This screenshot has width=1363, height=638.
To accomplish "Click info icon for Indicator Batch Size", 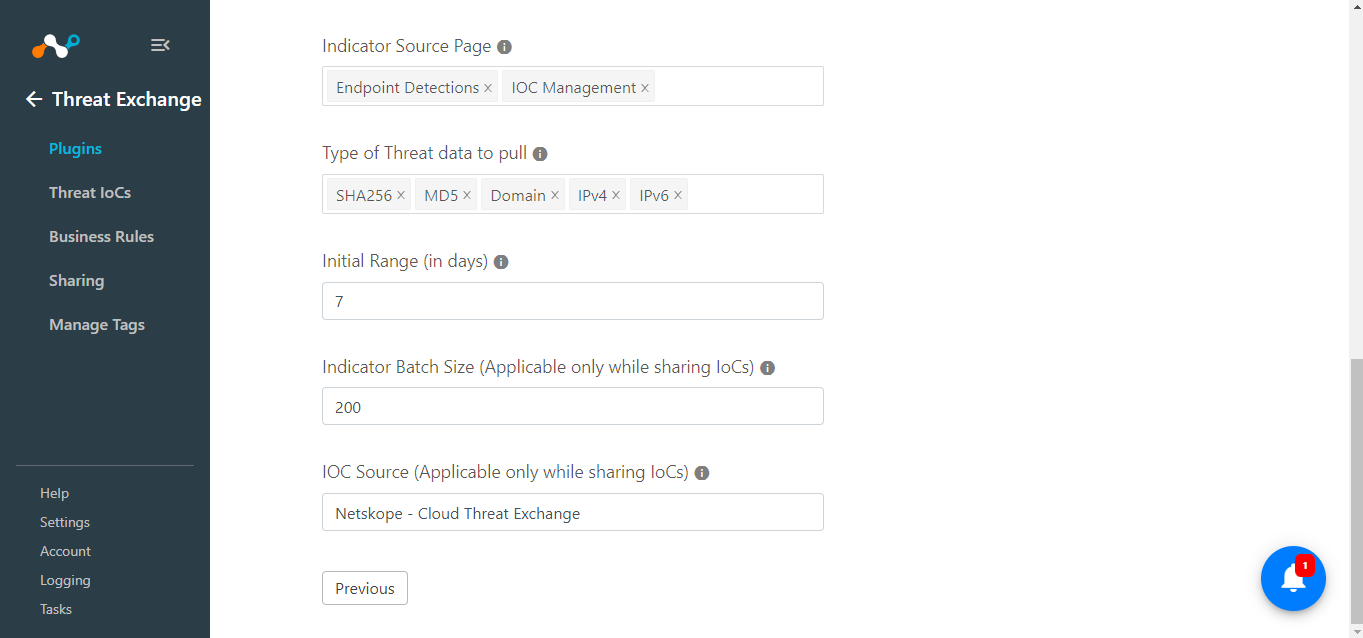I will pos(768,368).
